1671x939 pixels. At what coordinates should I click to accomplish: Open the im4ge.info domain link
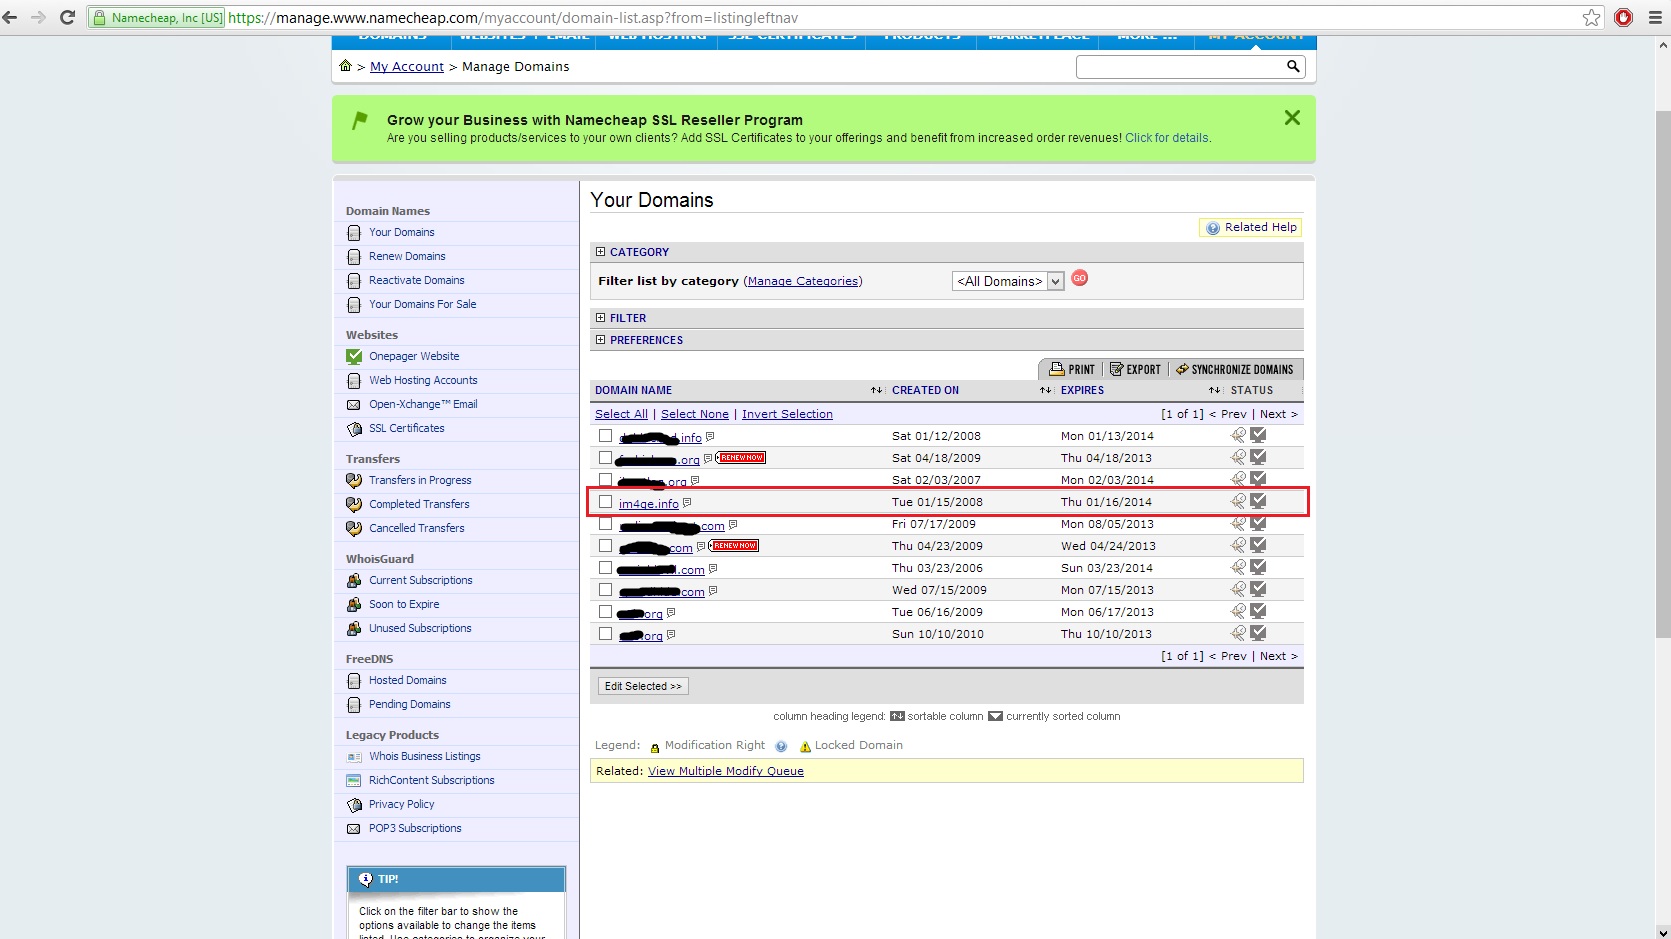648,503
